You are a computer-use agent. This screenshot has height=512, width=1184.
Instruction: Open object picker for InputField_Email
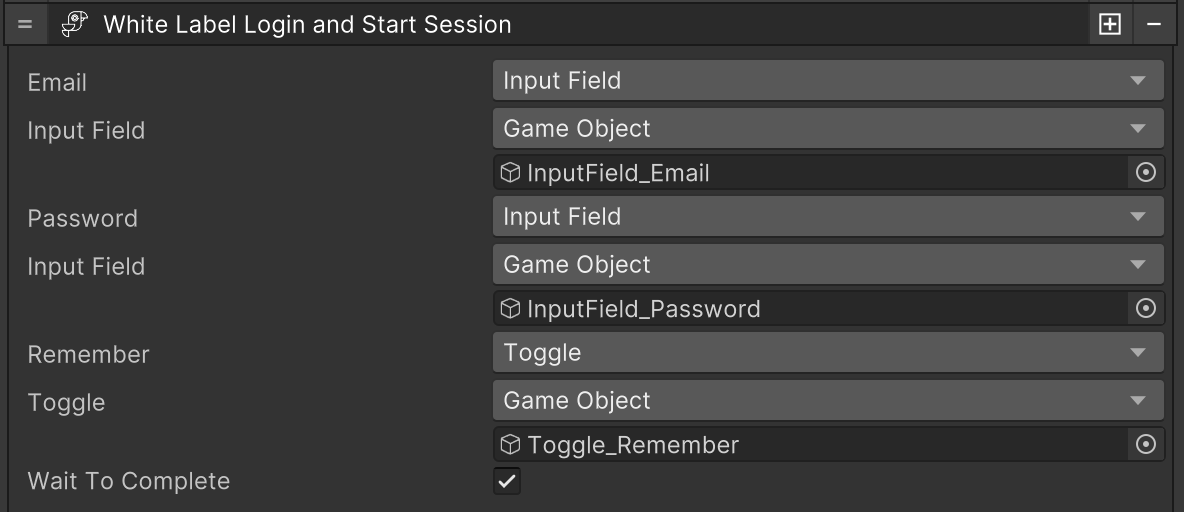click(x=1146, y=173)
